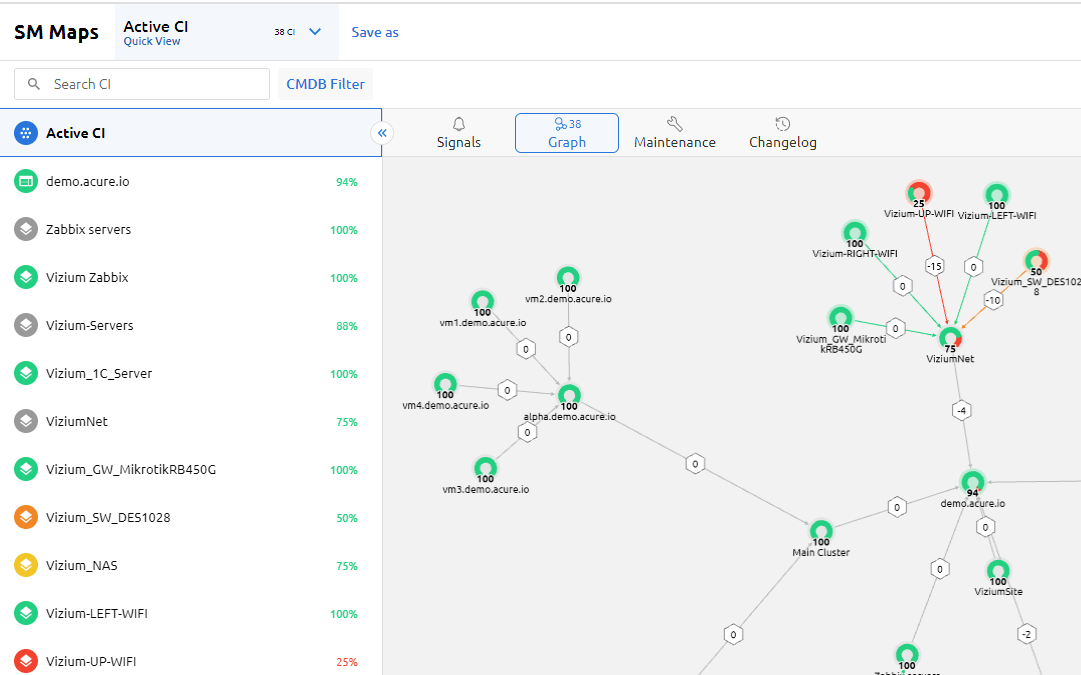Open Vizium_NAS list row
The height and width of the screenshot is (675, 1081).
click(191, 565)
